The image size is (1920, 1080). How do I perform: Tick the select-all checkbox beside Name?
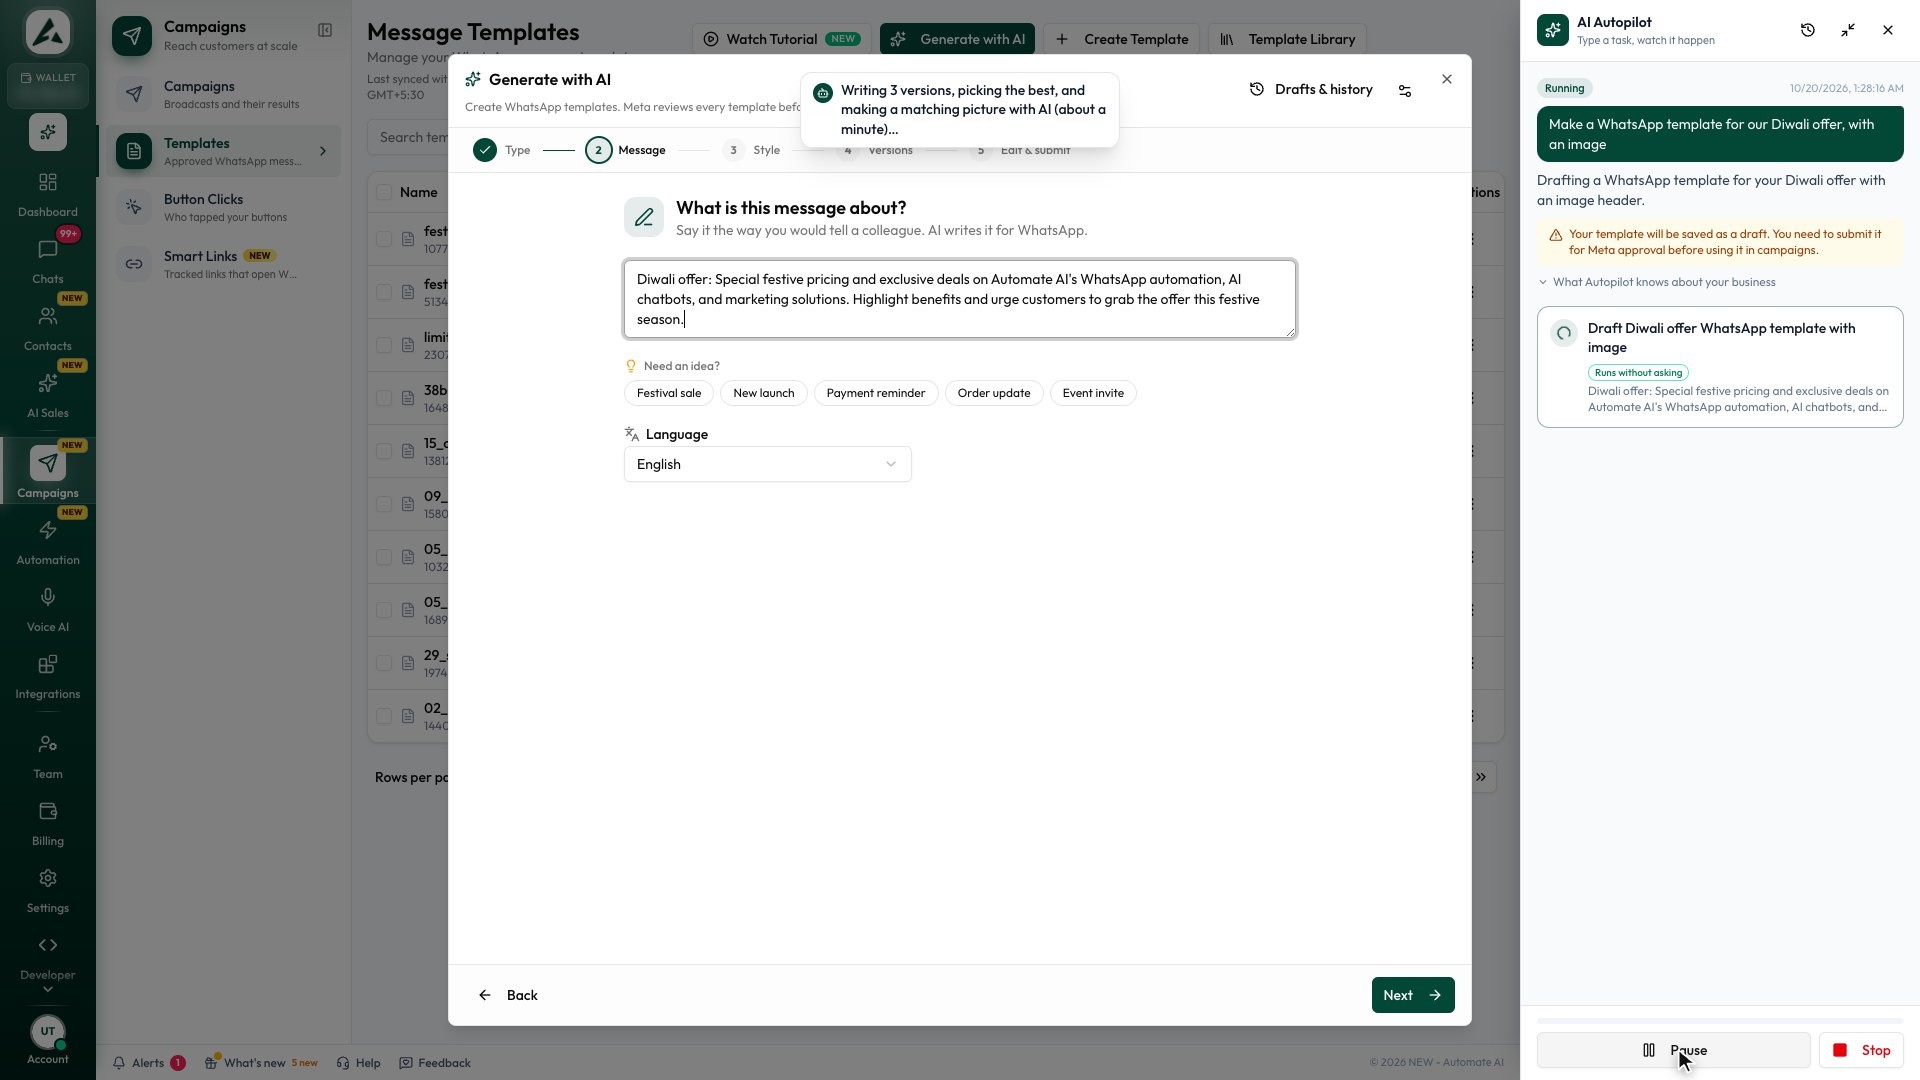coord(384,192)
